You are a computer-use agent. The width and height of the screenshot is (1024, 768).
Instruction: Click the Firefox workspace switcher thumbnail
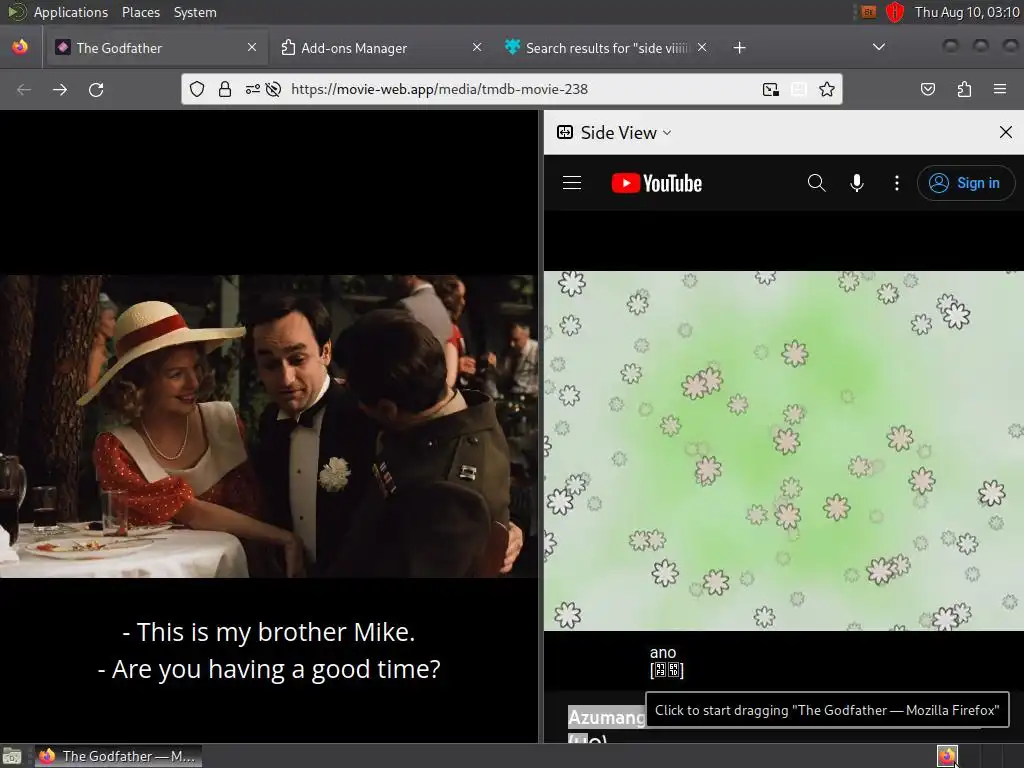click(x=947, y=756)
